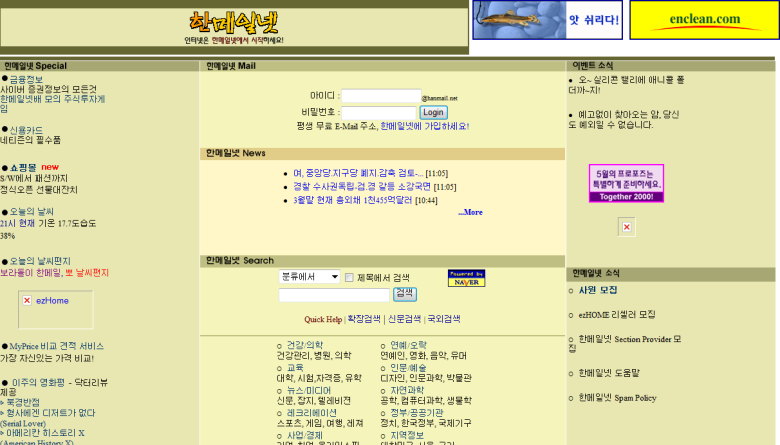Open the 정부/공공기관 category
This screenshot has width=780, height=445.
click(417, 413)
